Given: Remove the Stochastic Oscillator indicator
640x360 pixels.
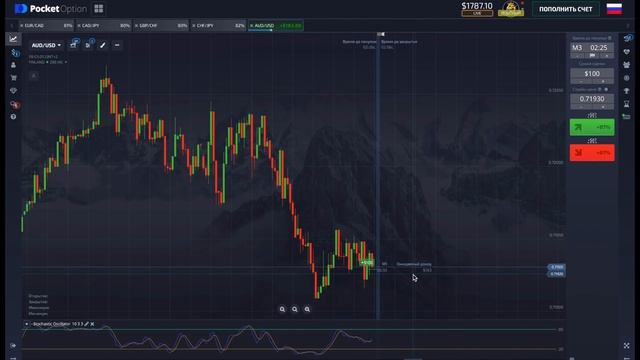Looking at the screenshot, I should 92,324.
